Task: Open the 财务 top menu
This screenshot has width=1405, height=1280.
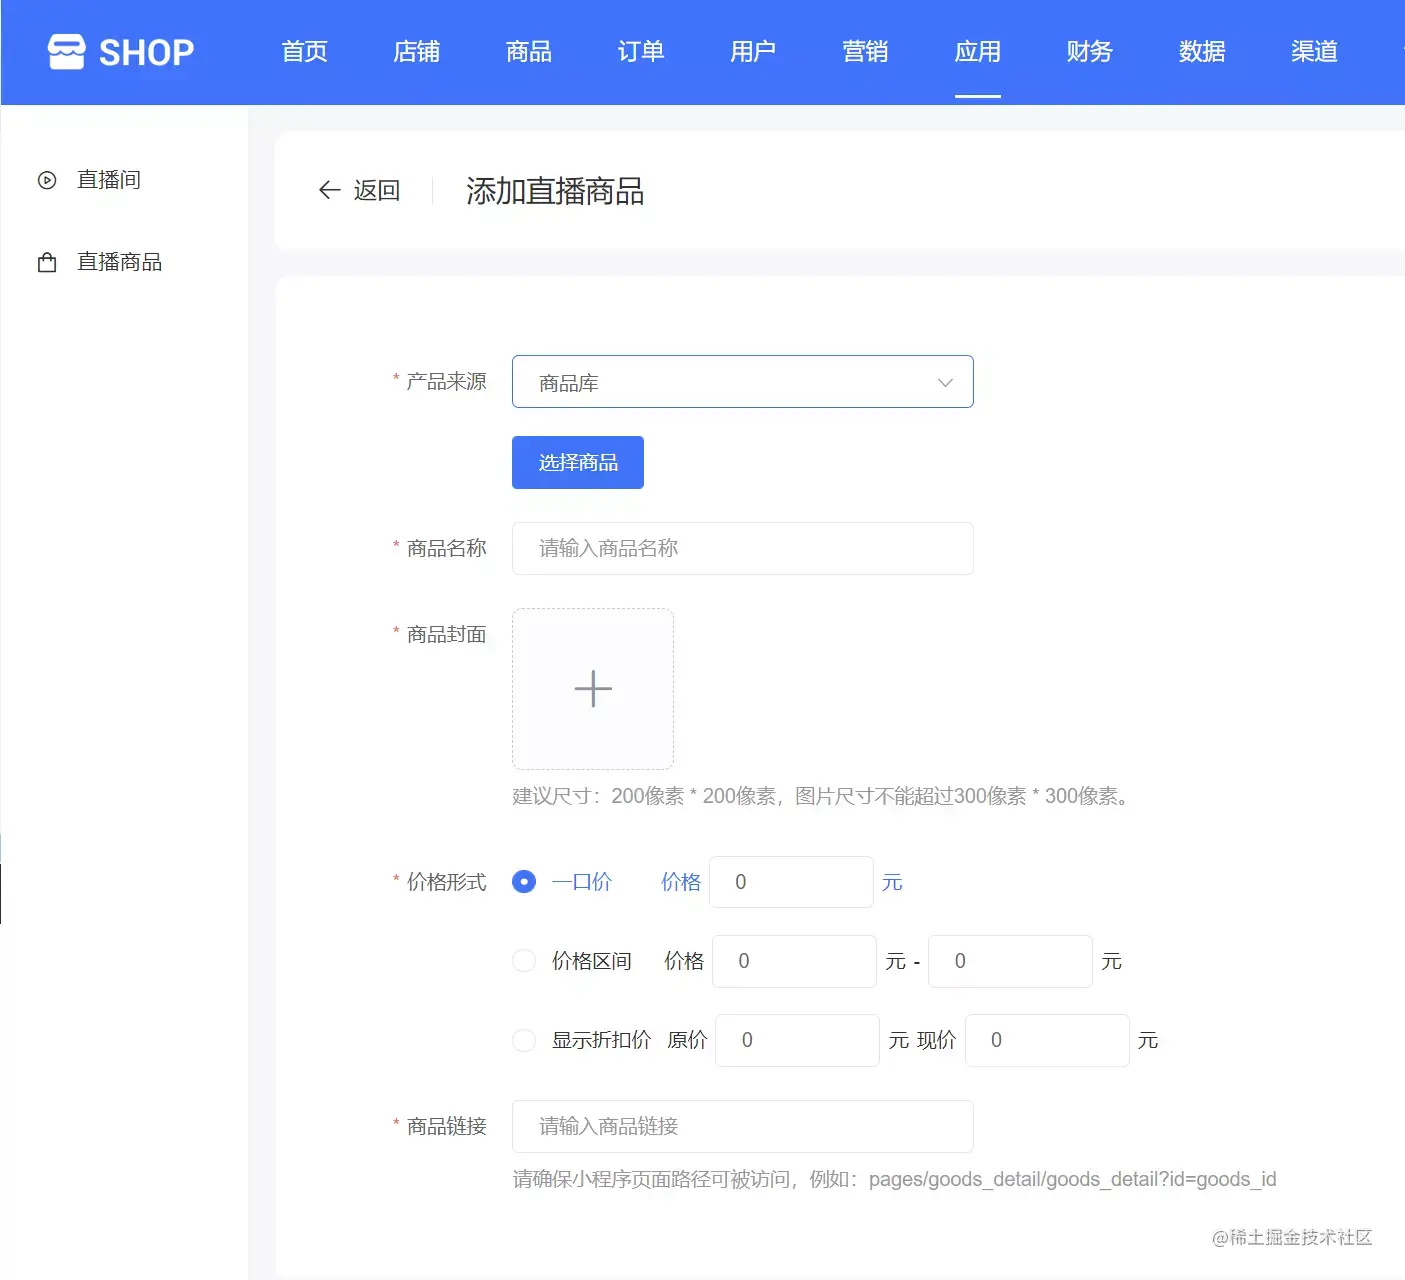Action: pyautogui.click(x=1090, y=52)
